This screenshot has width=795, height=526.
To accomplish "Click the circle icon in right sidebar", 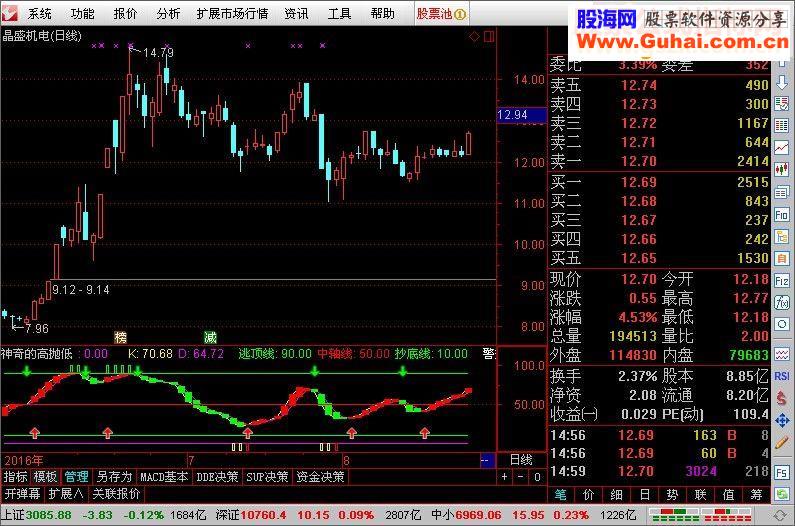I will (782, 324).
